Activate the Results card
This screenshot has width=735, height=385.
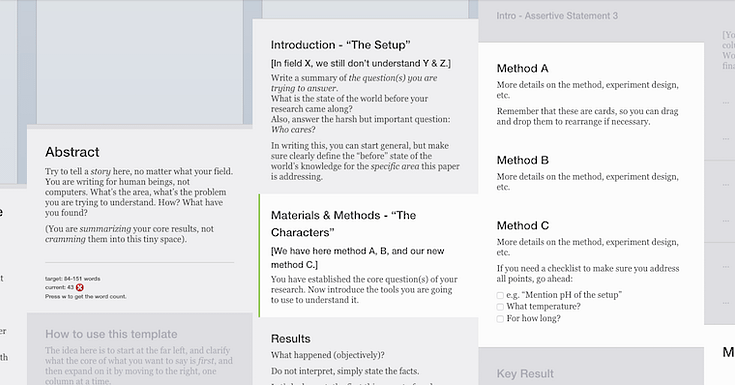coord(365,352)
